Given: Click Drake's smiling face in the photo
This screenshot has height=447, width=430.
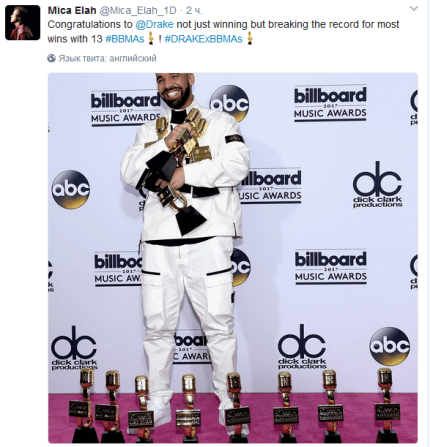Looking at the screenshot, I should (x=175, y=90).
